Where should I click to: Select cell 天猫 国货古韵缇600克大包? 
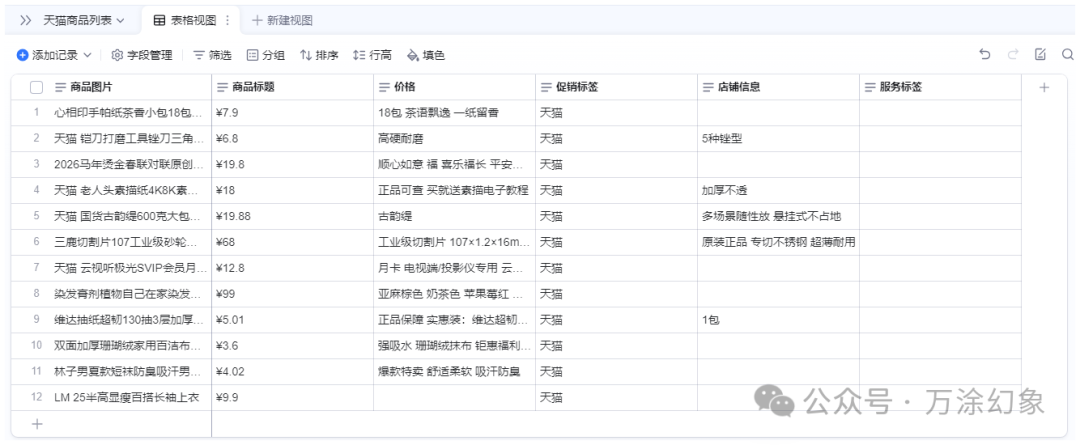coord(129,216)
